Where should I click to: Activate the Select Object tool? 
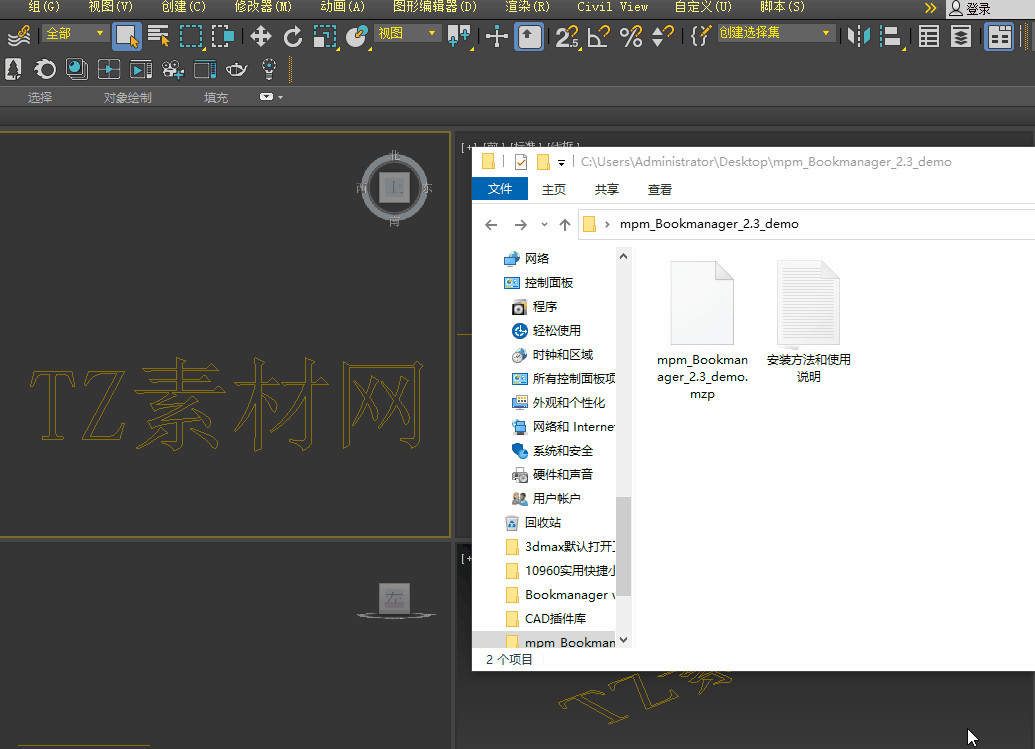coord(127,36)
